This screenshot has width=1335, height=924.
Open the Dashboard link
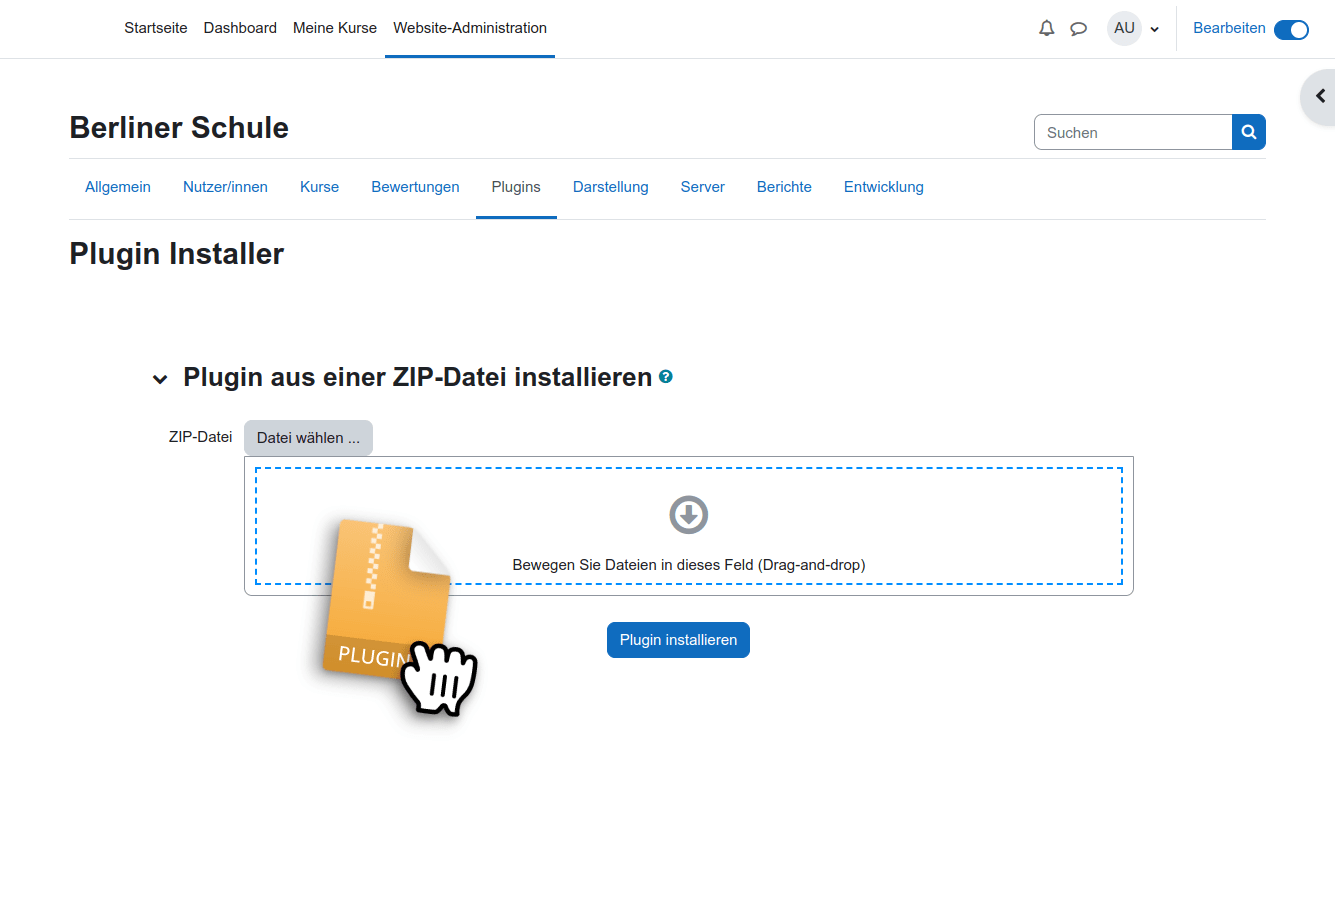tap(240, 28)
